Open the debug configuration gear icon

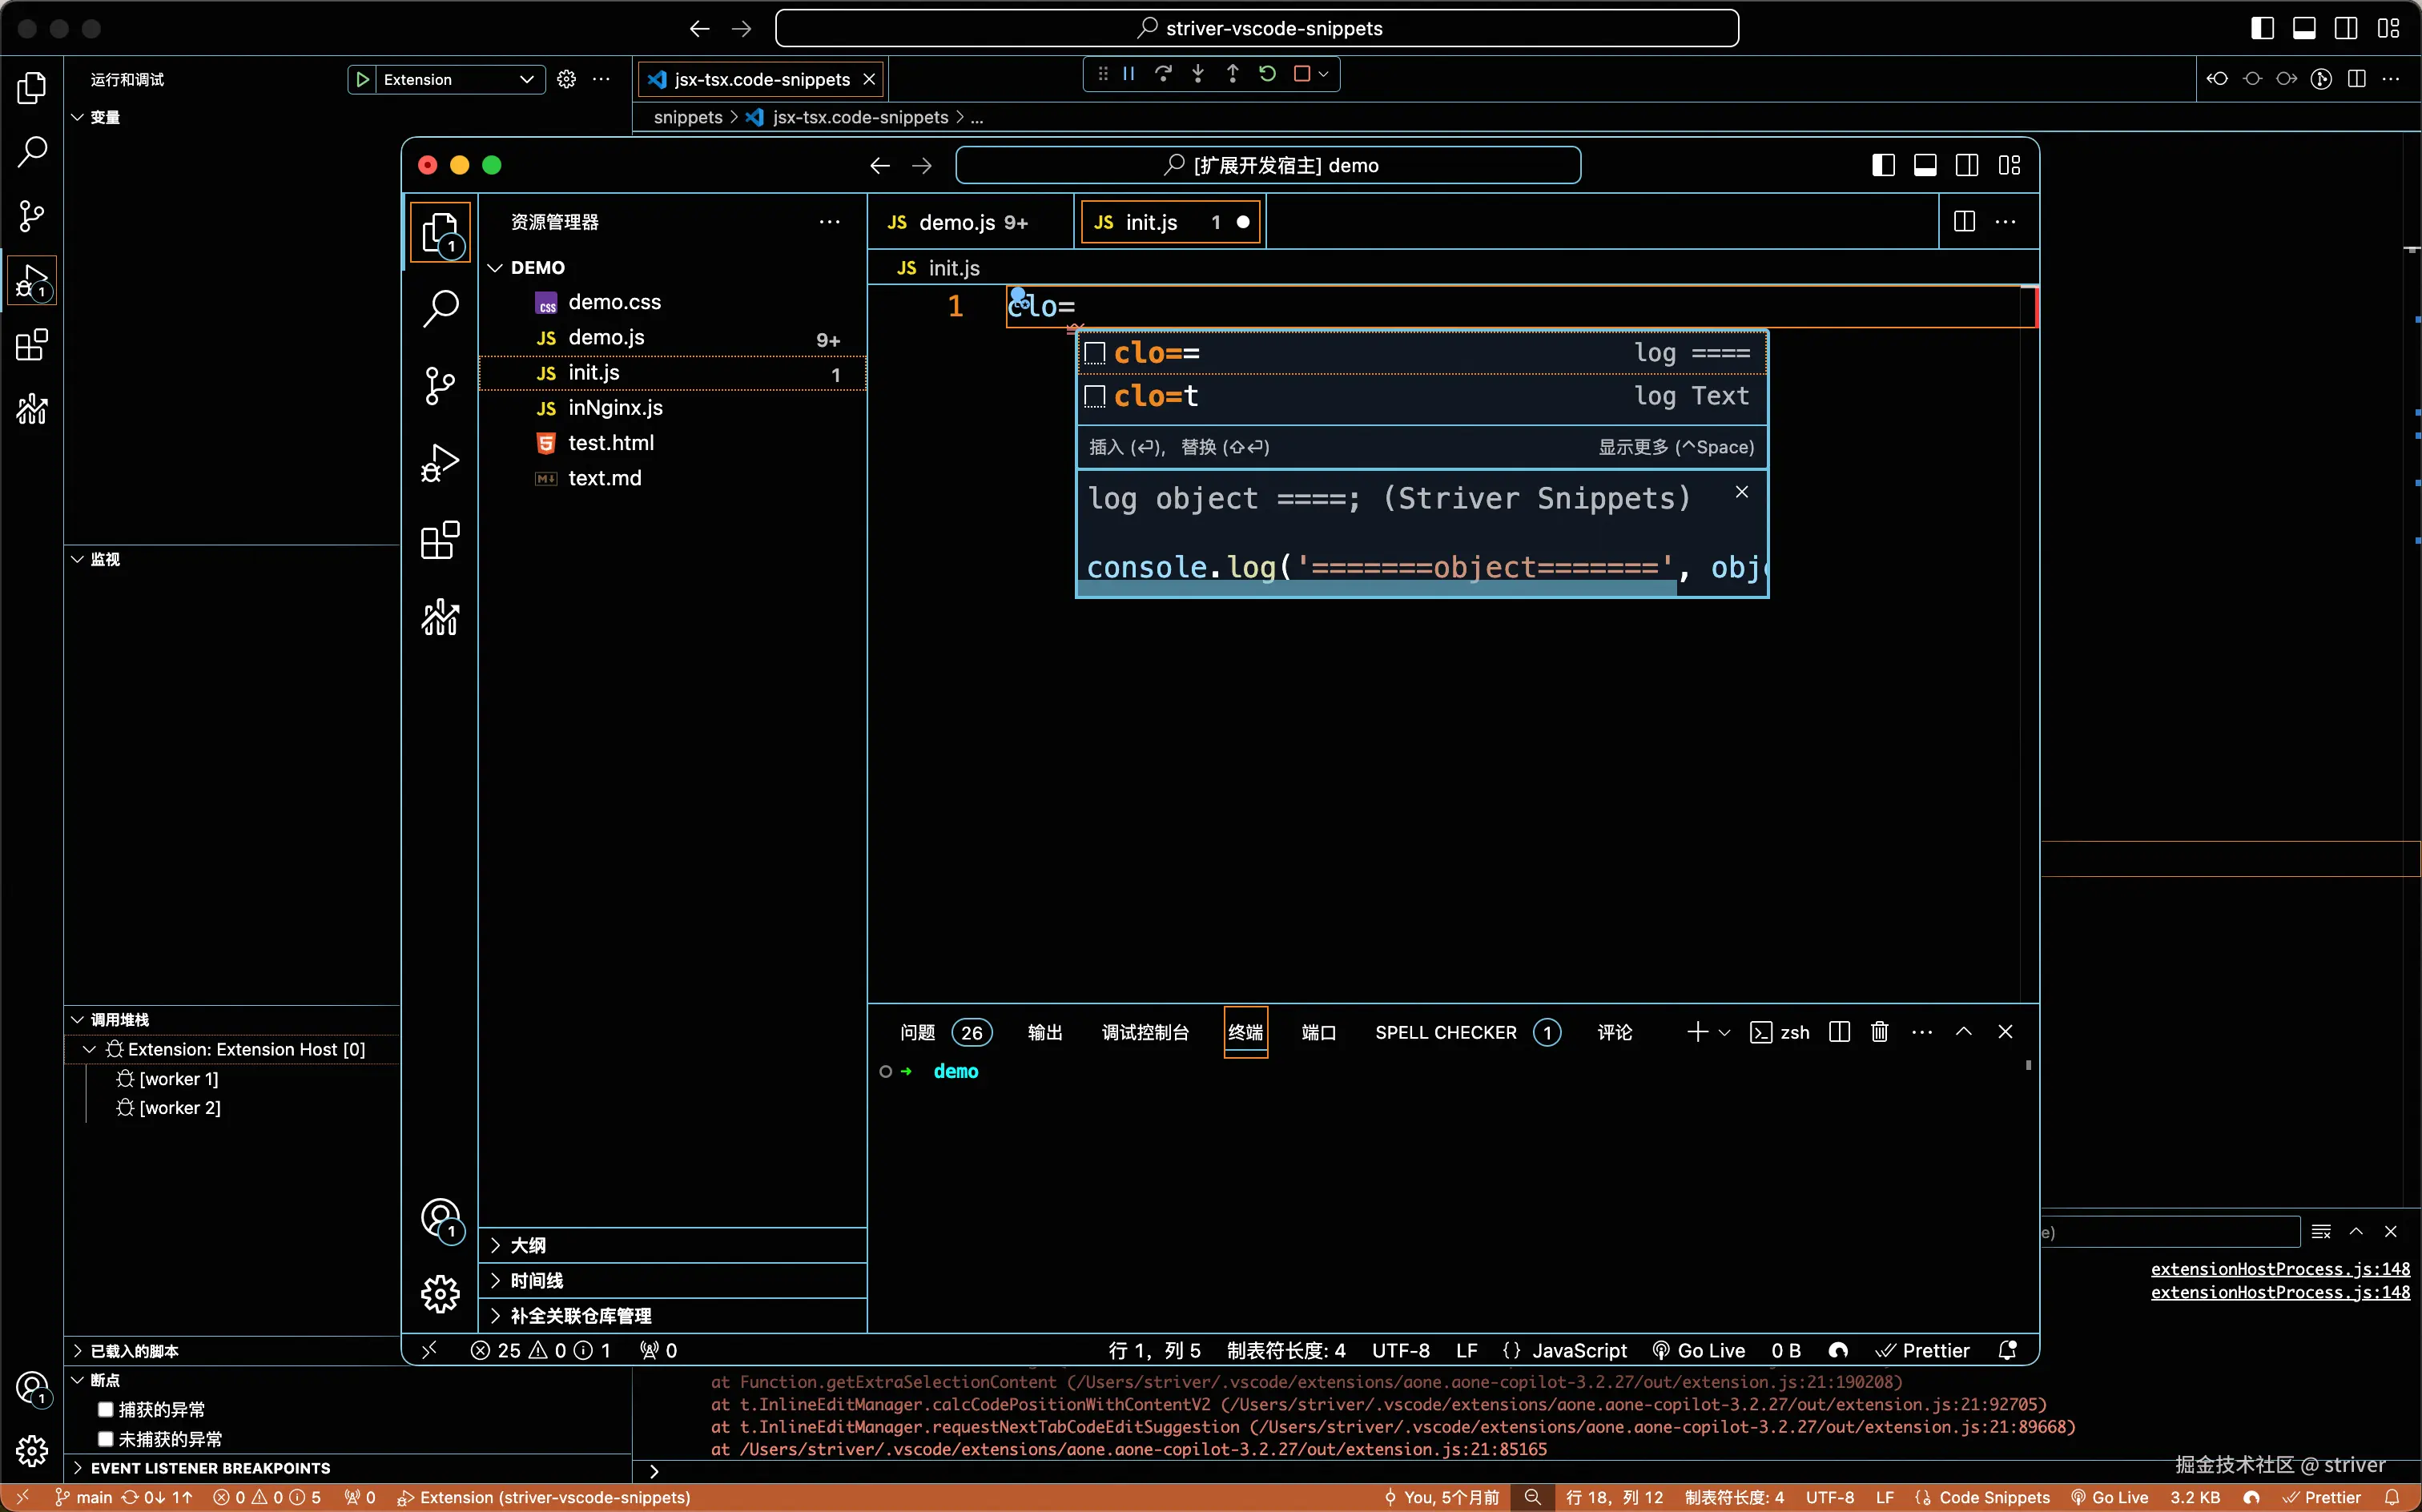point(566,79)
